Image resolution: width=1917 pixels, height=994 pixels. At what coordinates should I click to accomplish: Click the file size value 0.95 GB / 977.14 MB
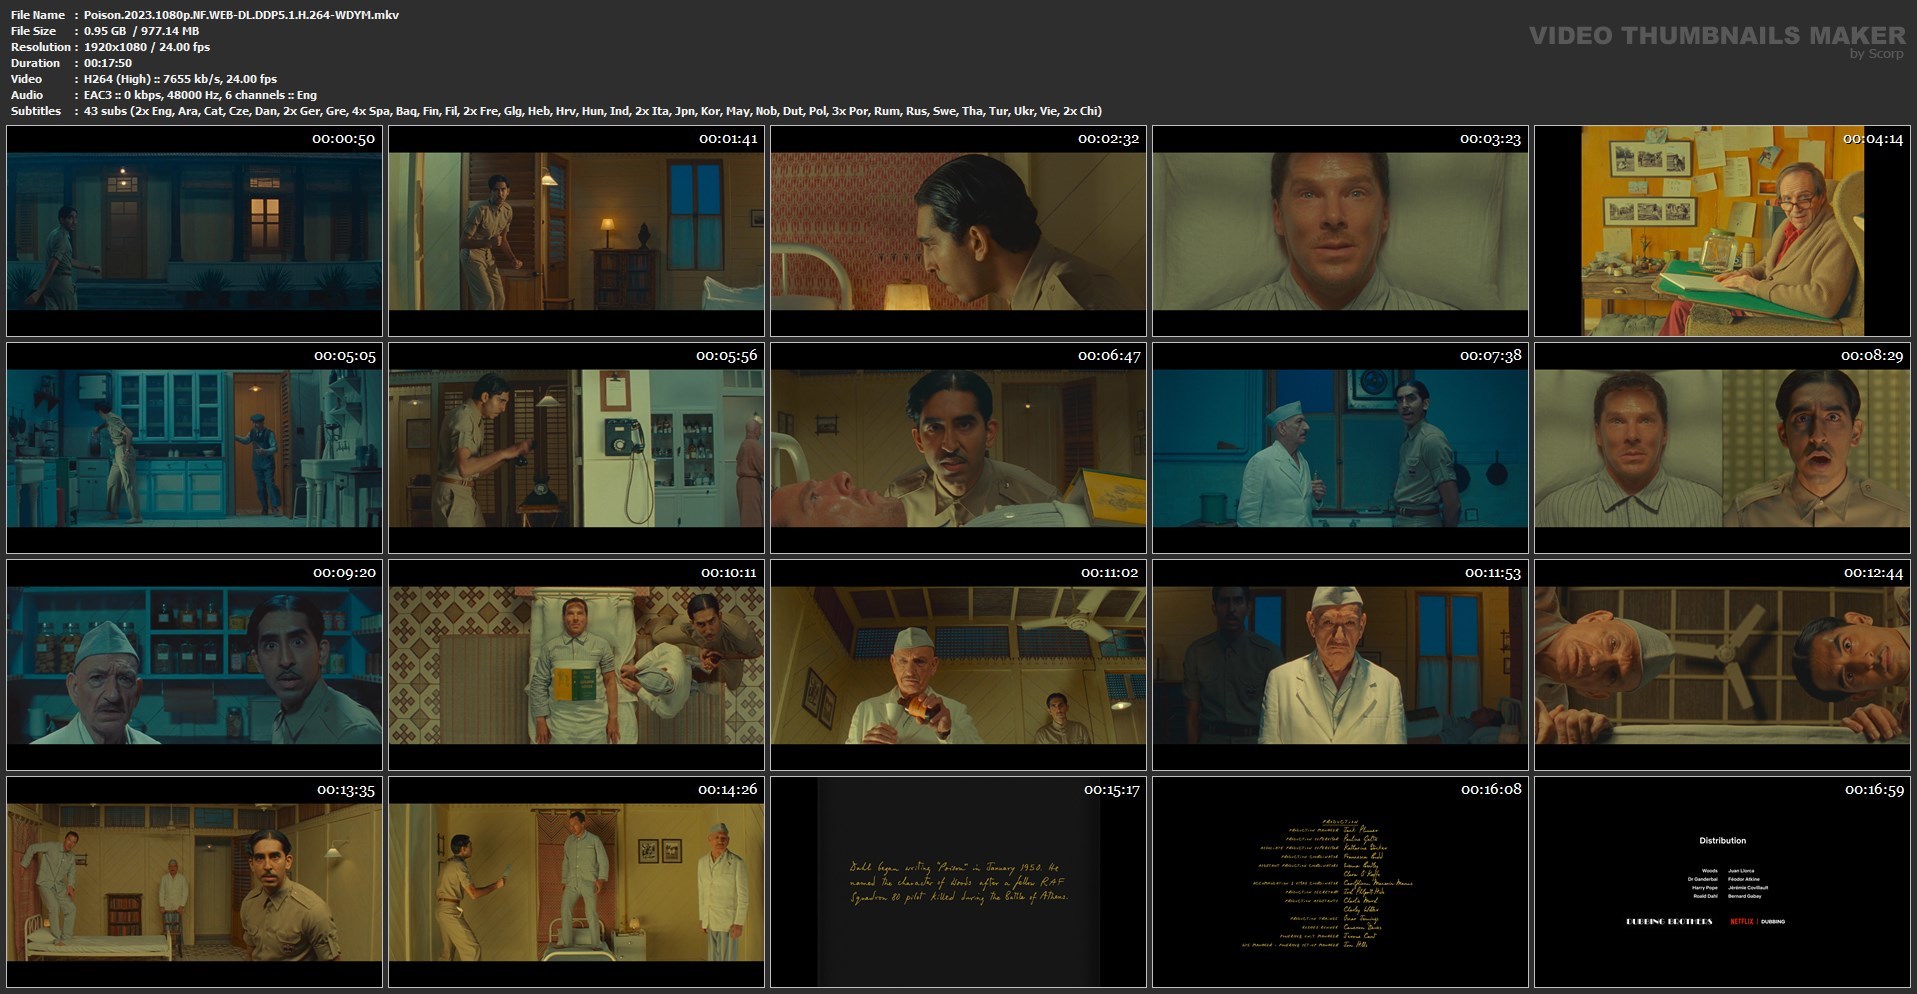tap(141, 31)
